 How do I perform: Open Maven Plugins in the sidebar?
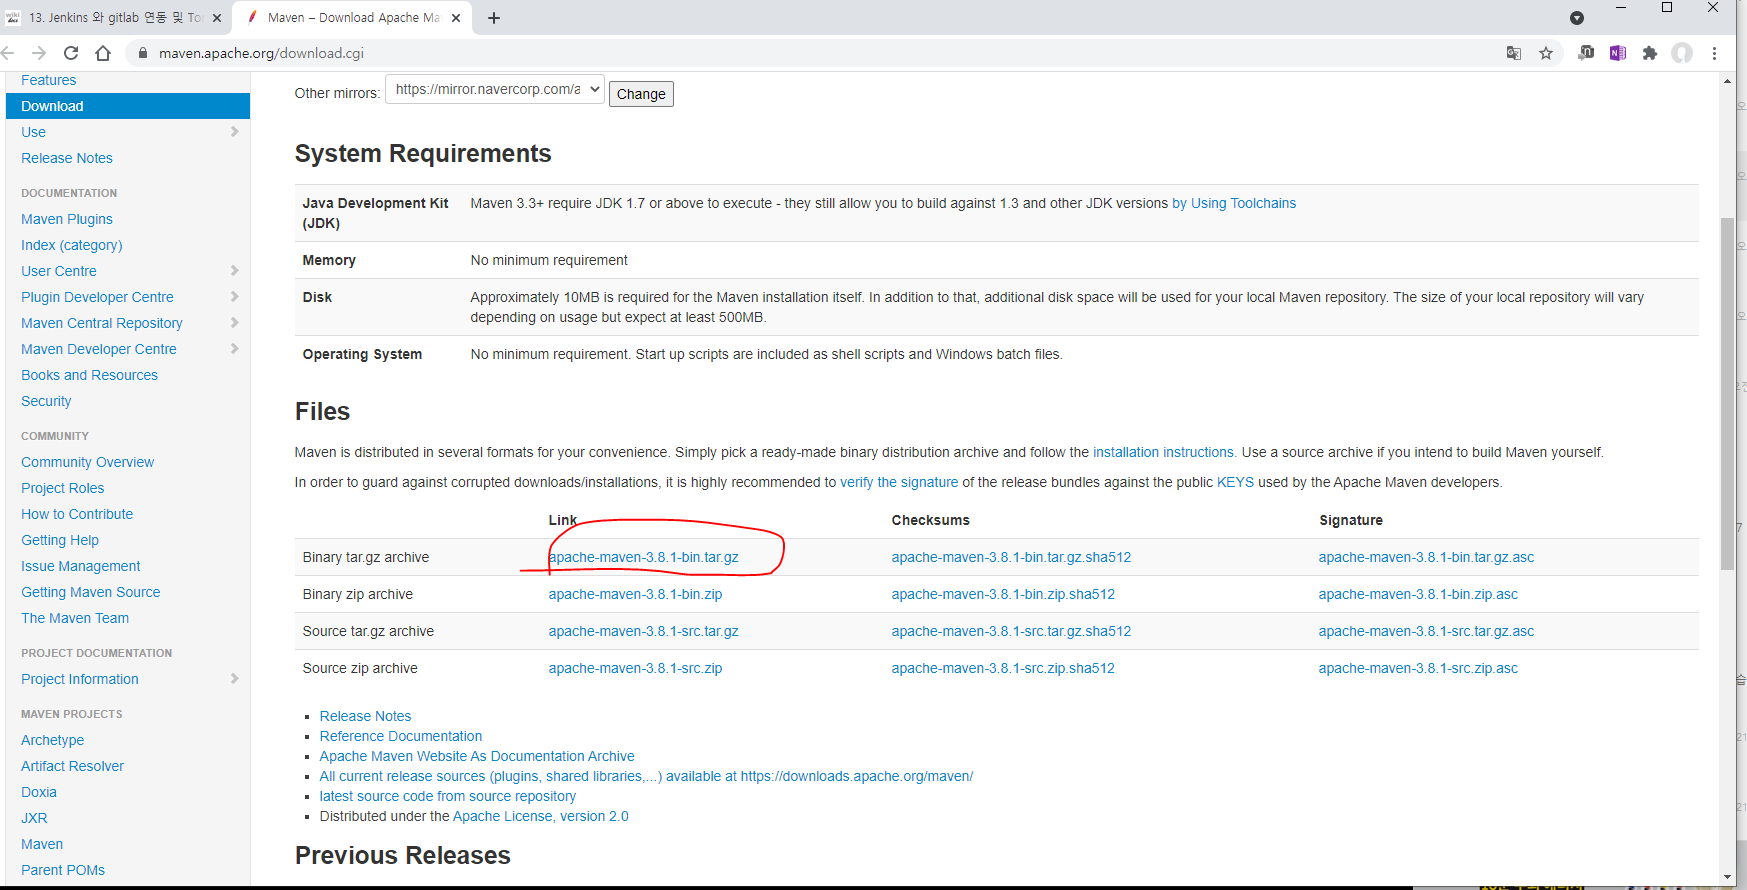(x=67, y=219)
